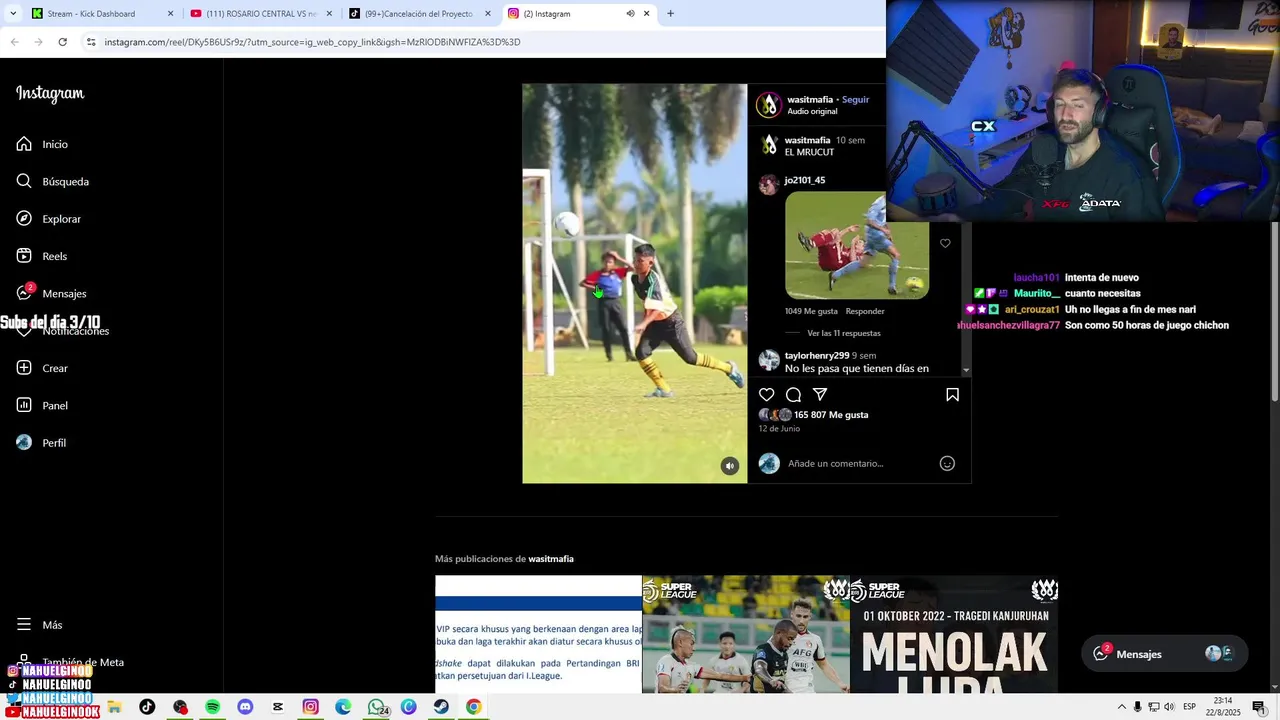The height and width of the screenshot is (720, 1280).
Task: Open volume control in system tray
Action: pos(1169,707)
